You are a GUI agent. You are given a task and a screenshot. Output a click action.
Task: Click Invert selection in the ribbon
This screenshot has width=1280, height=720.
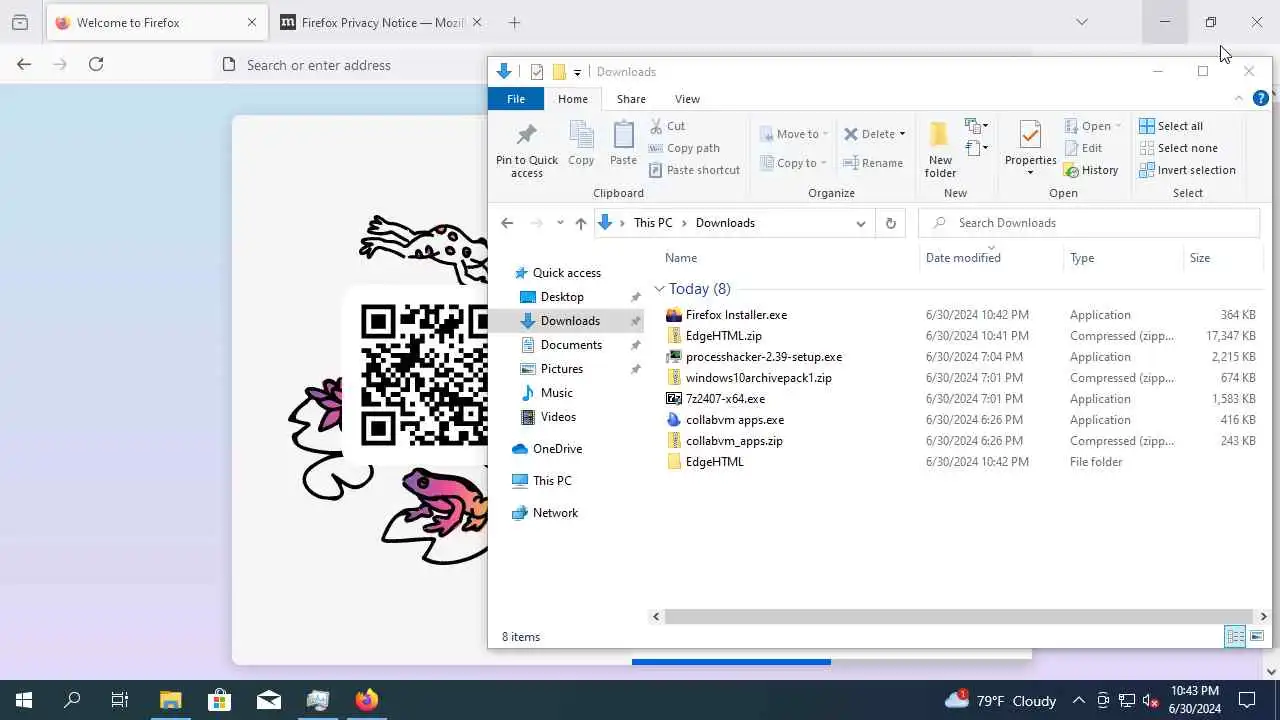click(1187, 170)
